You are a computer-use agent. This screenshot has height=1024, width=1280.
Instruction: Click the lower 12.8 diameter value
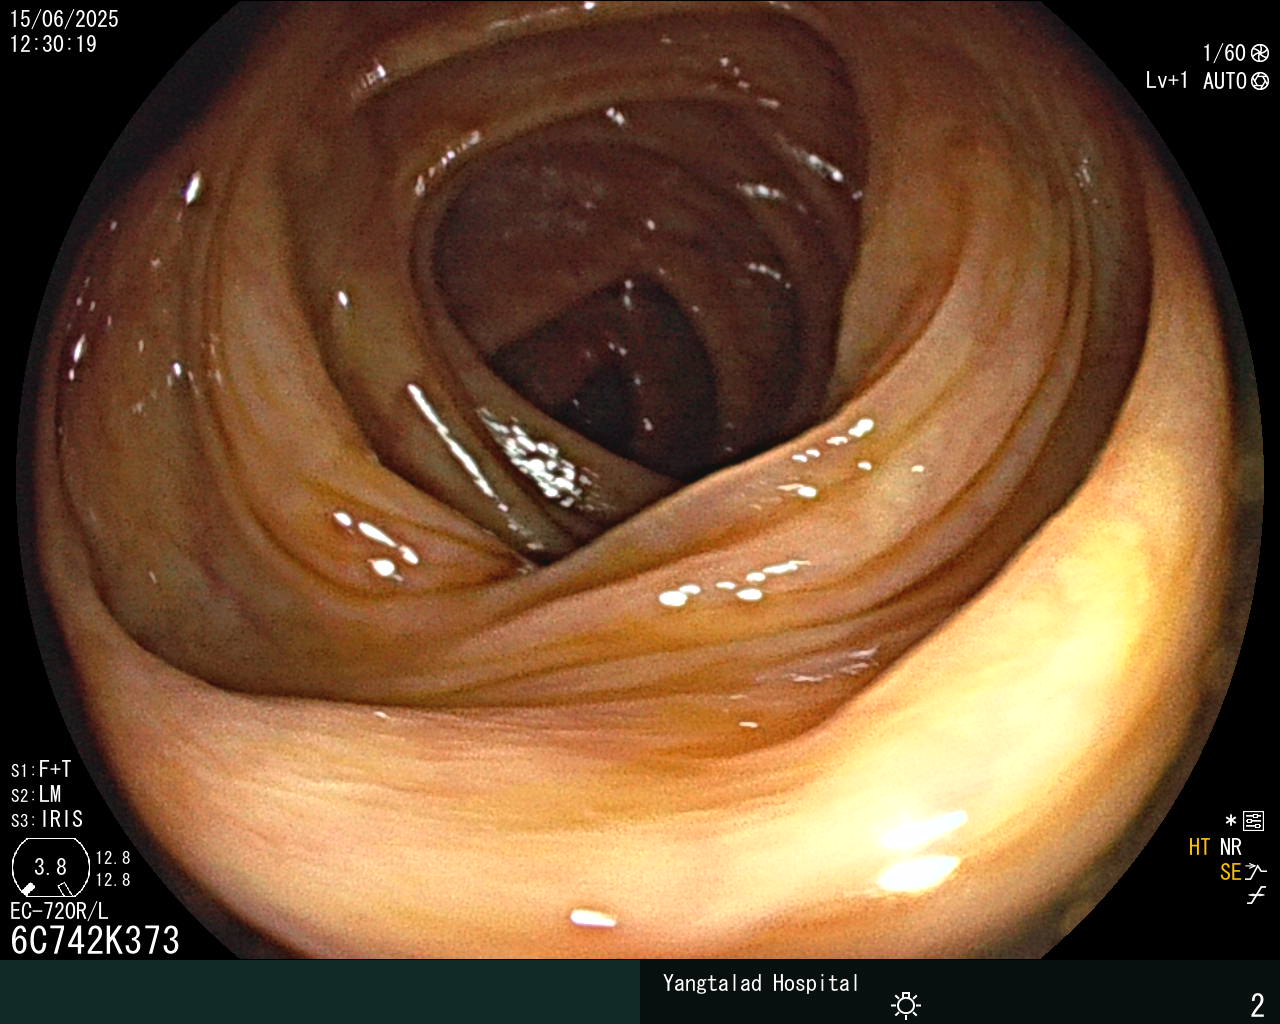click(x=113, y=880)
